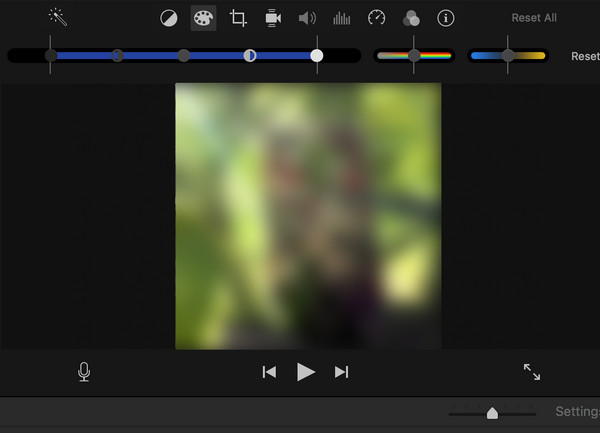Play the video preview
This screenshot has height=433, width=600.
pos(306,372)
